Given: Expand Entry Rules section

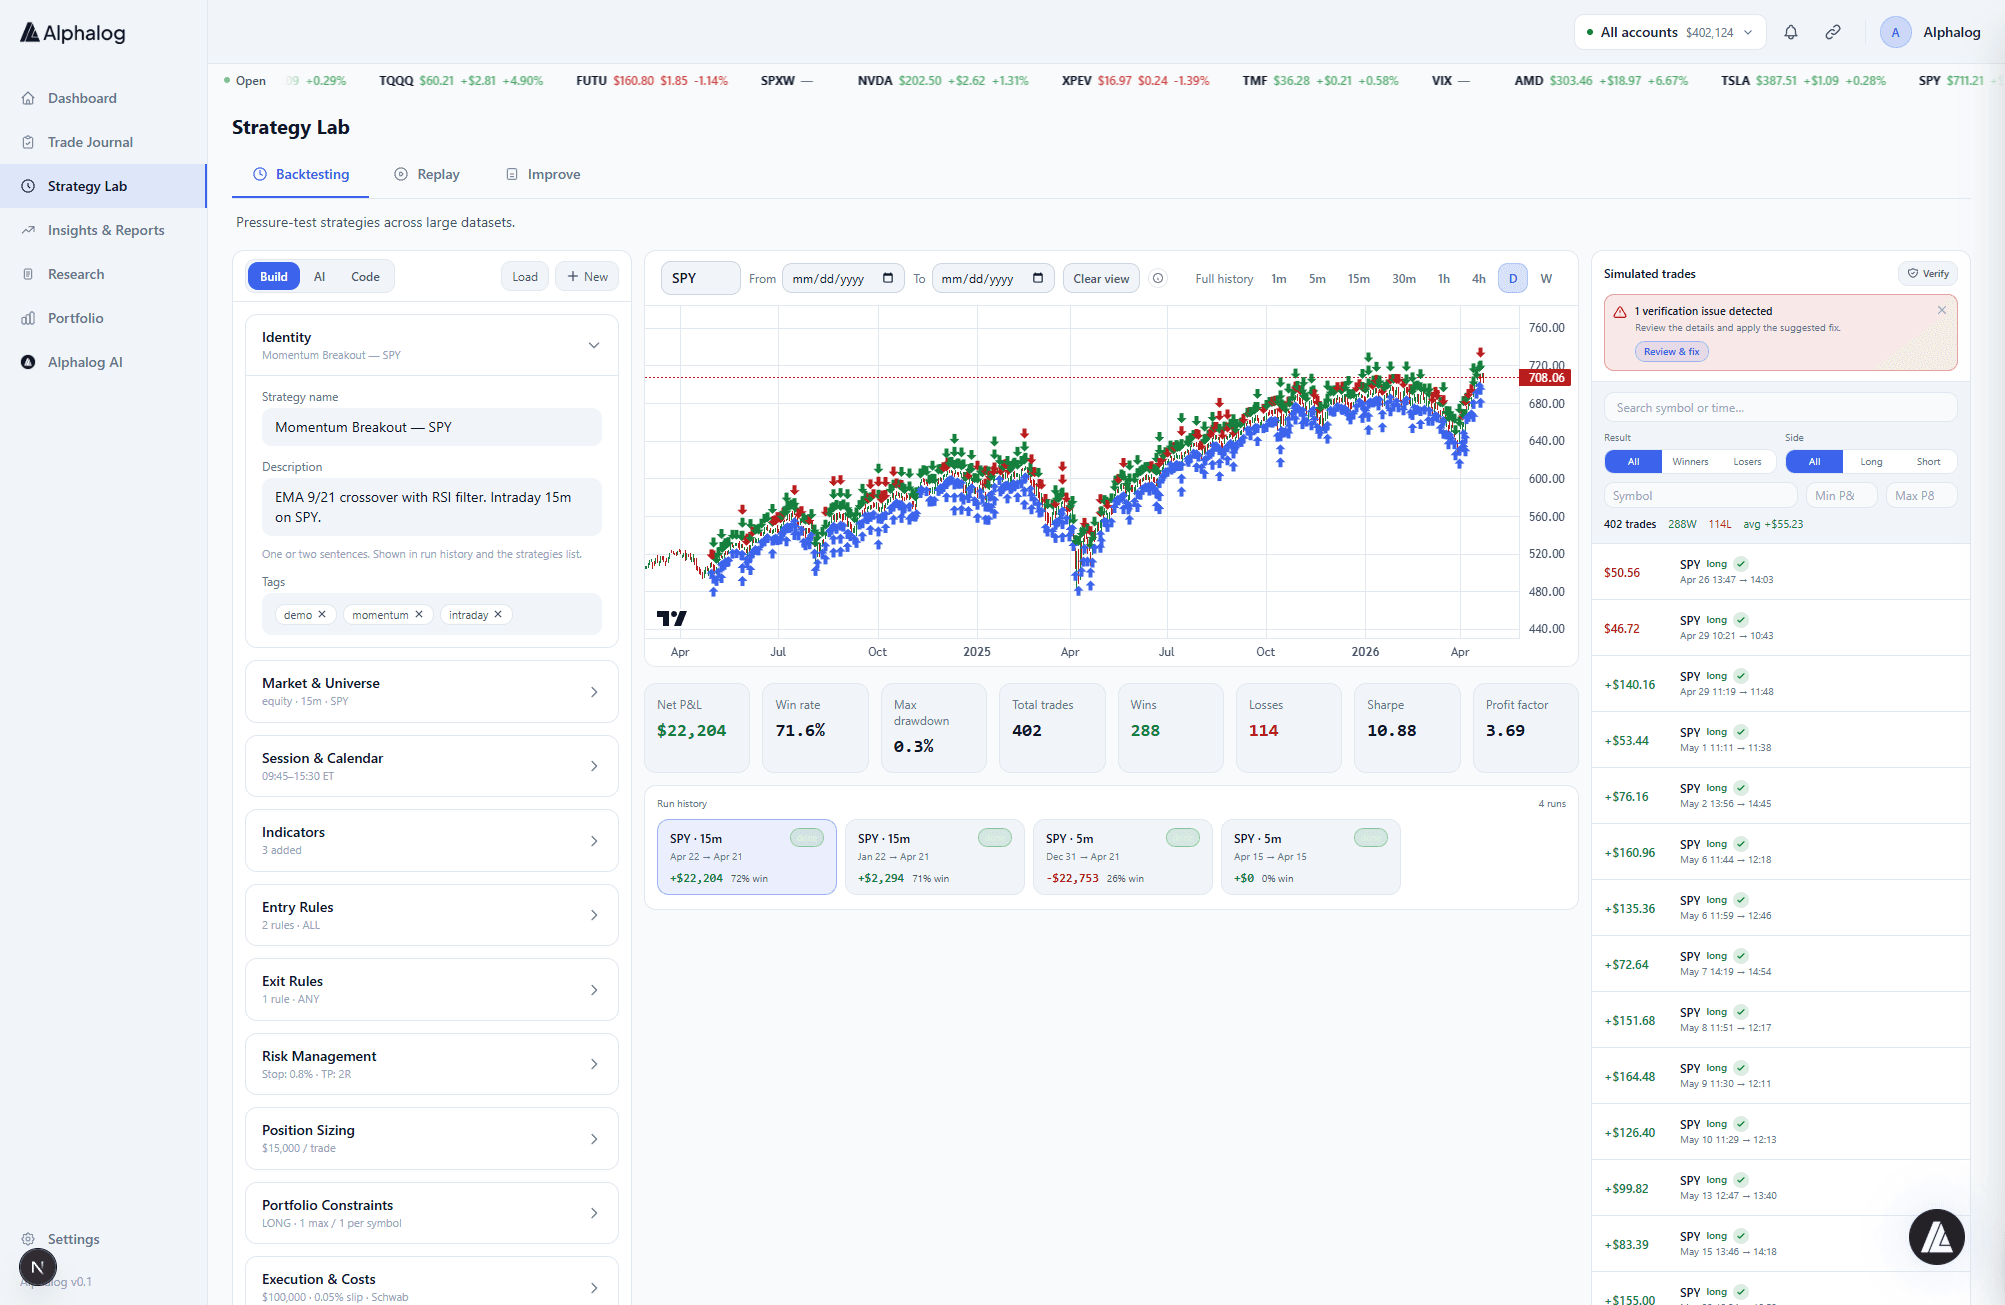Looking at the screenshot, I should pos(432,915).
